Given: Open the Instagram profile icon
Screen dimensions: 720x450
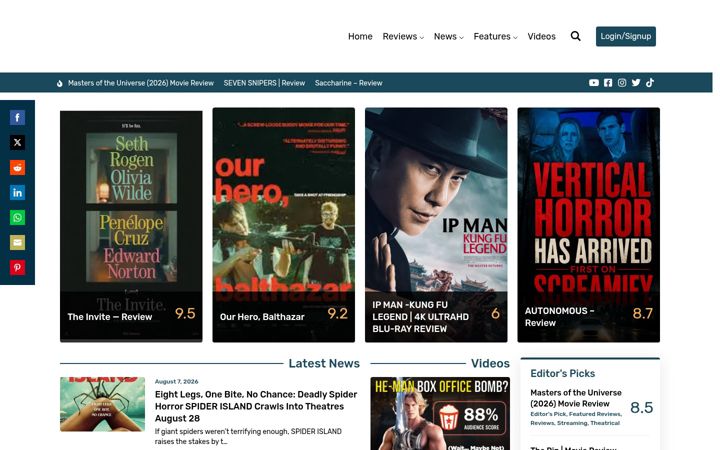Looking at the screenshot, I should coord(622,83).
